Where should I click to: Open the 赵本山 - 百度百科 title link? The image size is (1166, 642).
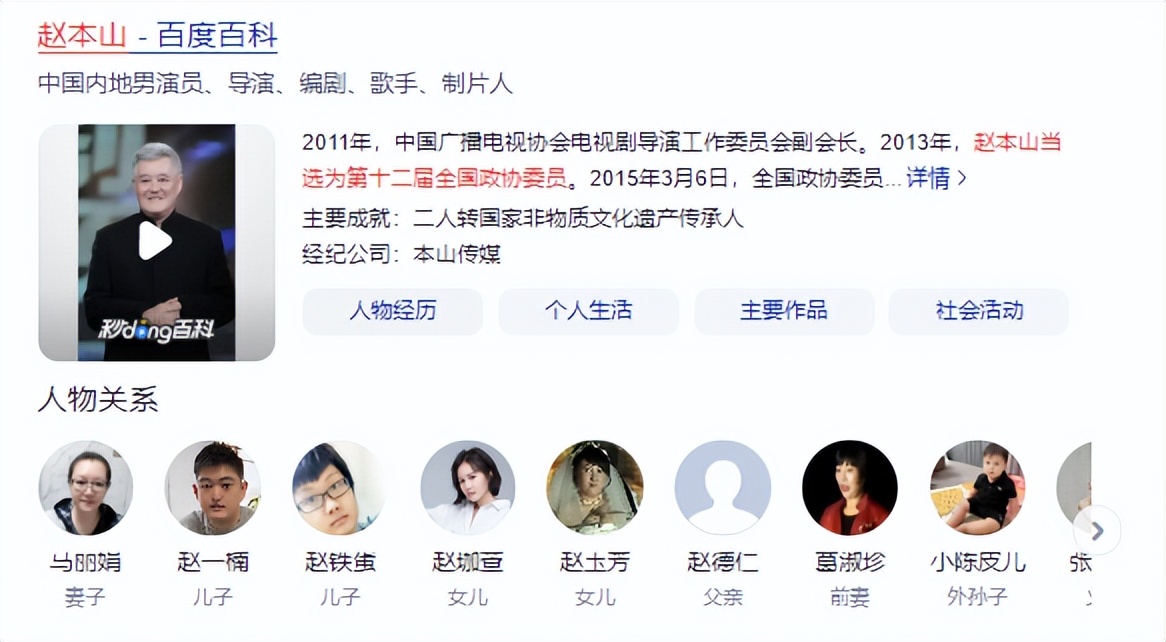(158, 36)
